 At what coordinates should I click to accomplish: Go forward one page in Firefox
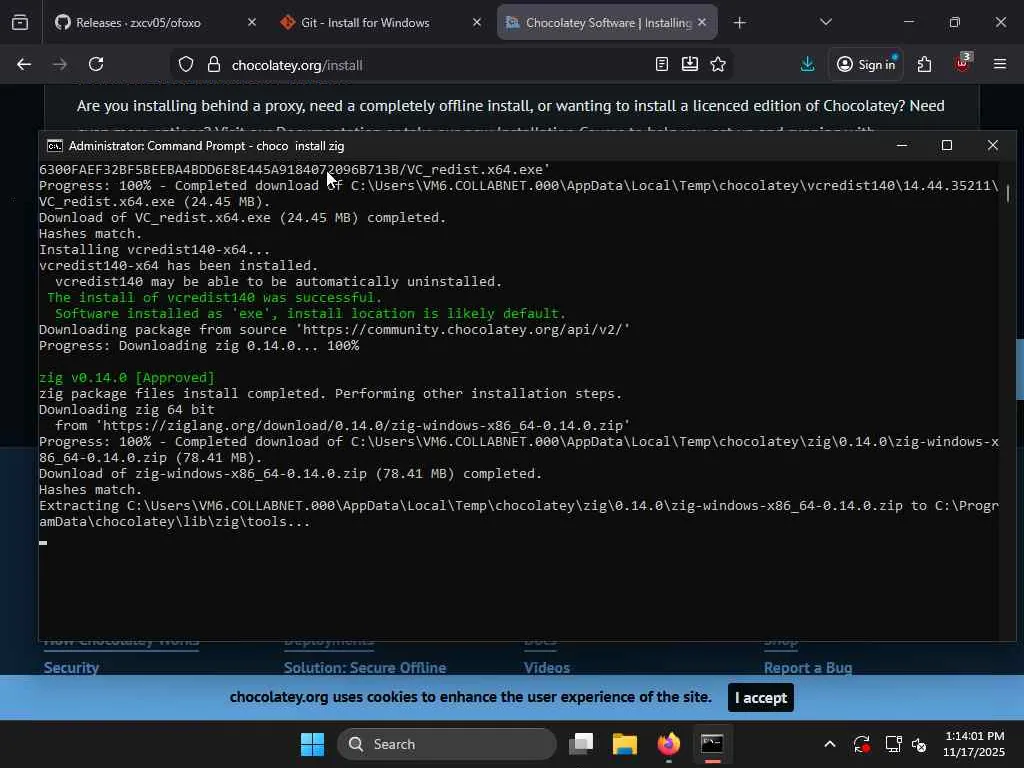[60, 65]
